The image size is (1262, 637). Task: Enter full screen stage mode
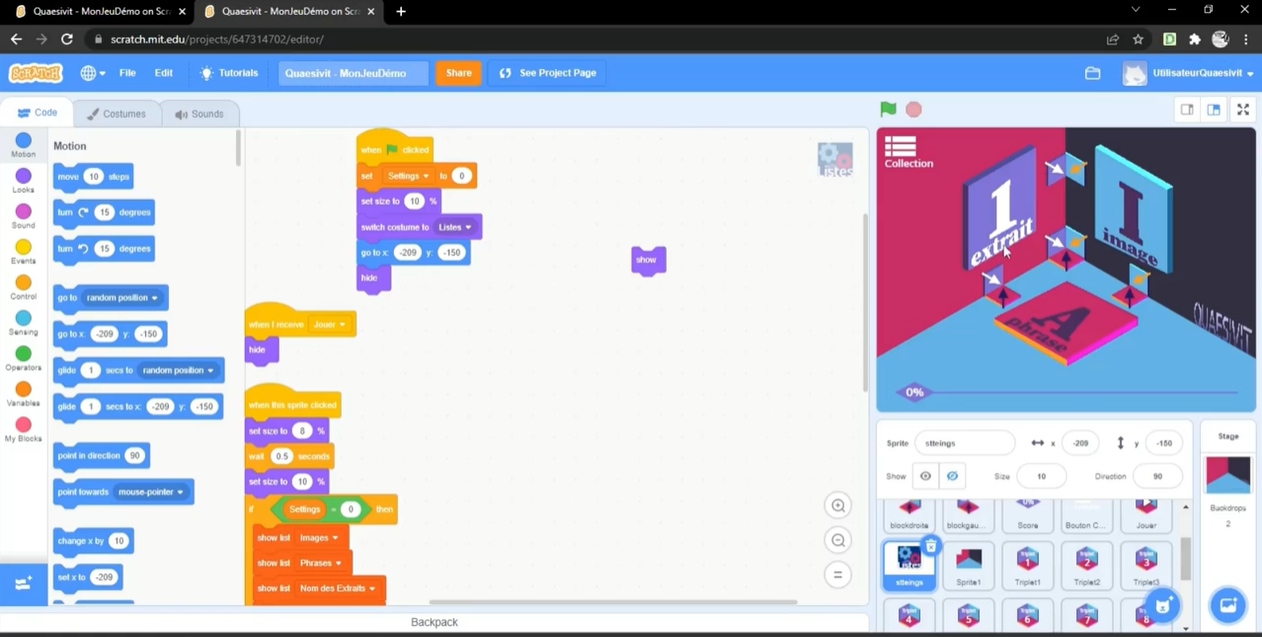tap(1243, 110)
